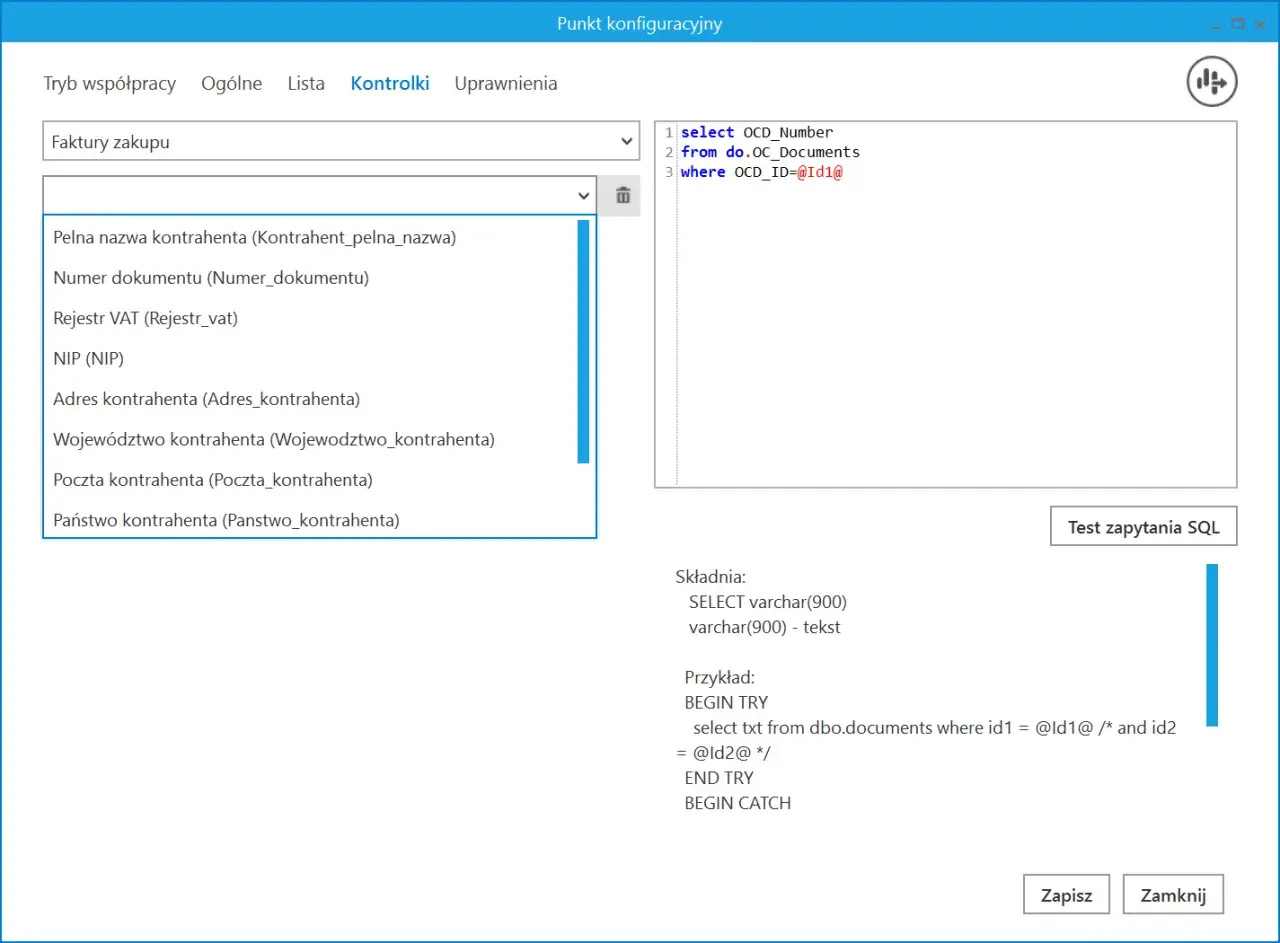Select Województwo kontrahenta option
1280x943 pixels.
[x=310, y=439]
